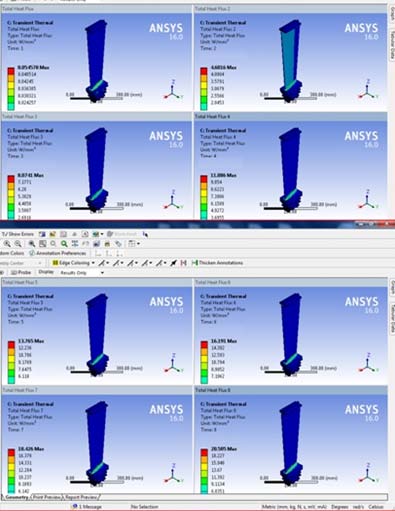This screenshot has height=511, width=395.
Task: Click the 1 Message status bar entry
Action: (x=87, y=507)
